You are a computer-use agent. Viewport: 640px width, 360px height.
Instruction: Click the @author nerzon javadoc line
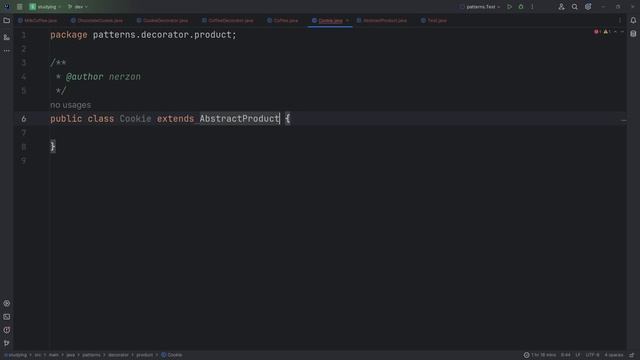tap(103, 77)
